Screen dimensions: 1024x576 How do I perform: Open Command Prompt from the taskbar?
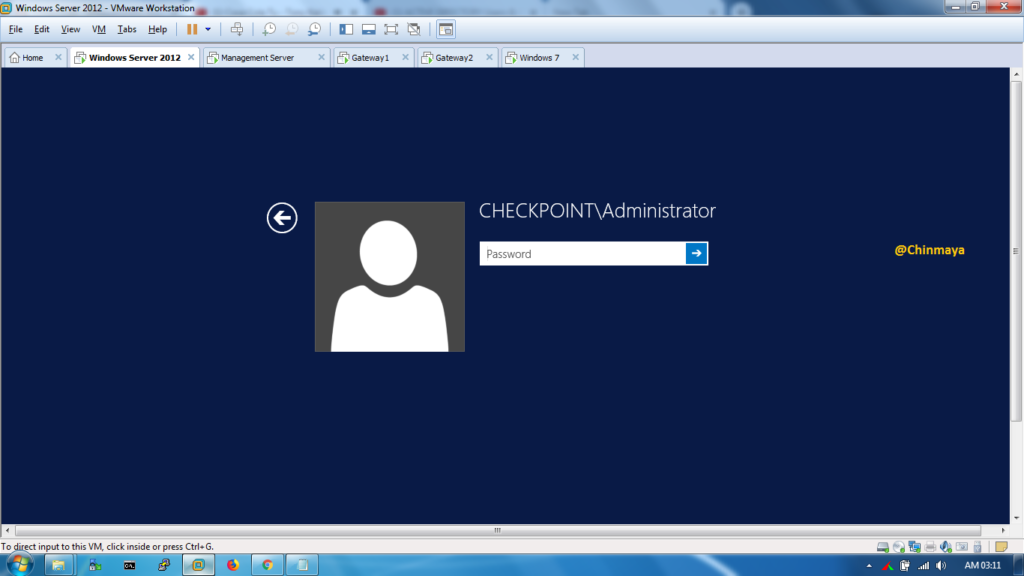129,565
